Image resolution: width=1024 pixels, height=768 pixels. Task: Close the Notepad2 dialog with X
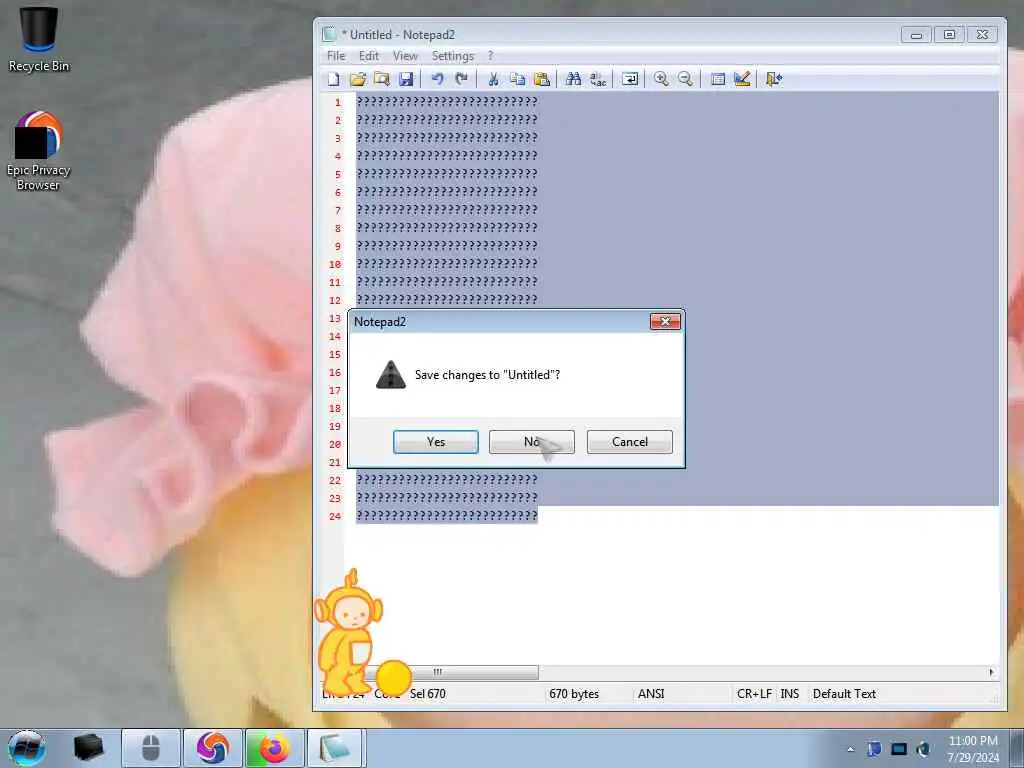[x=665, y=321]
